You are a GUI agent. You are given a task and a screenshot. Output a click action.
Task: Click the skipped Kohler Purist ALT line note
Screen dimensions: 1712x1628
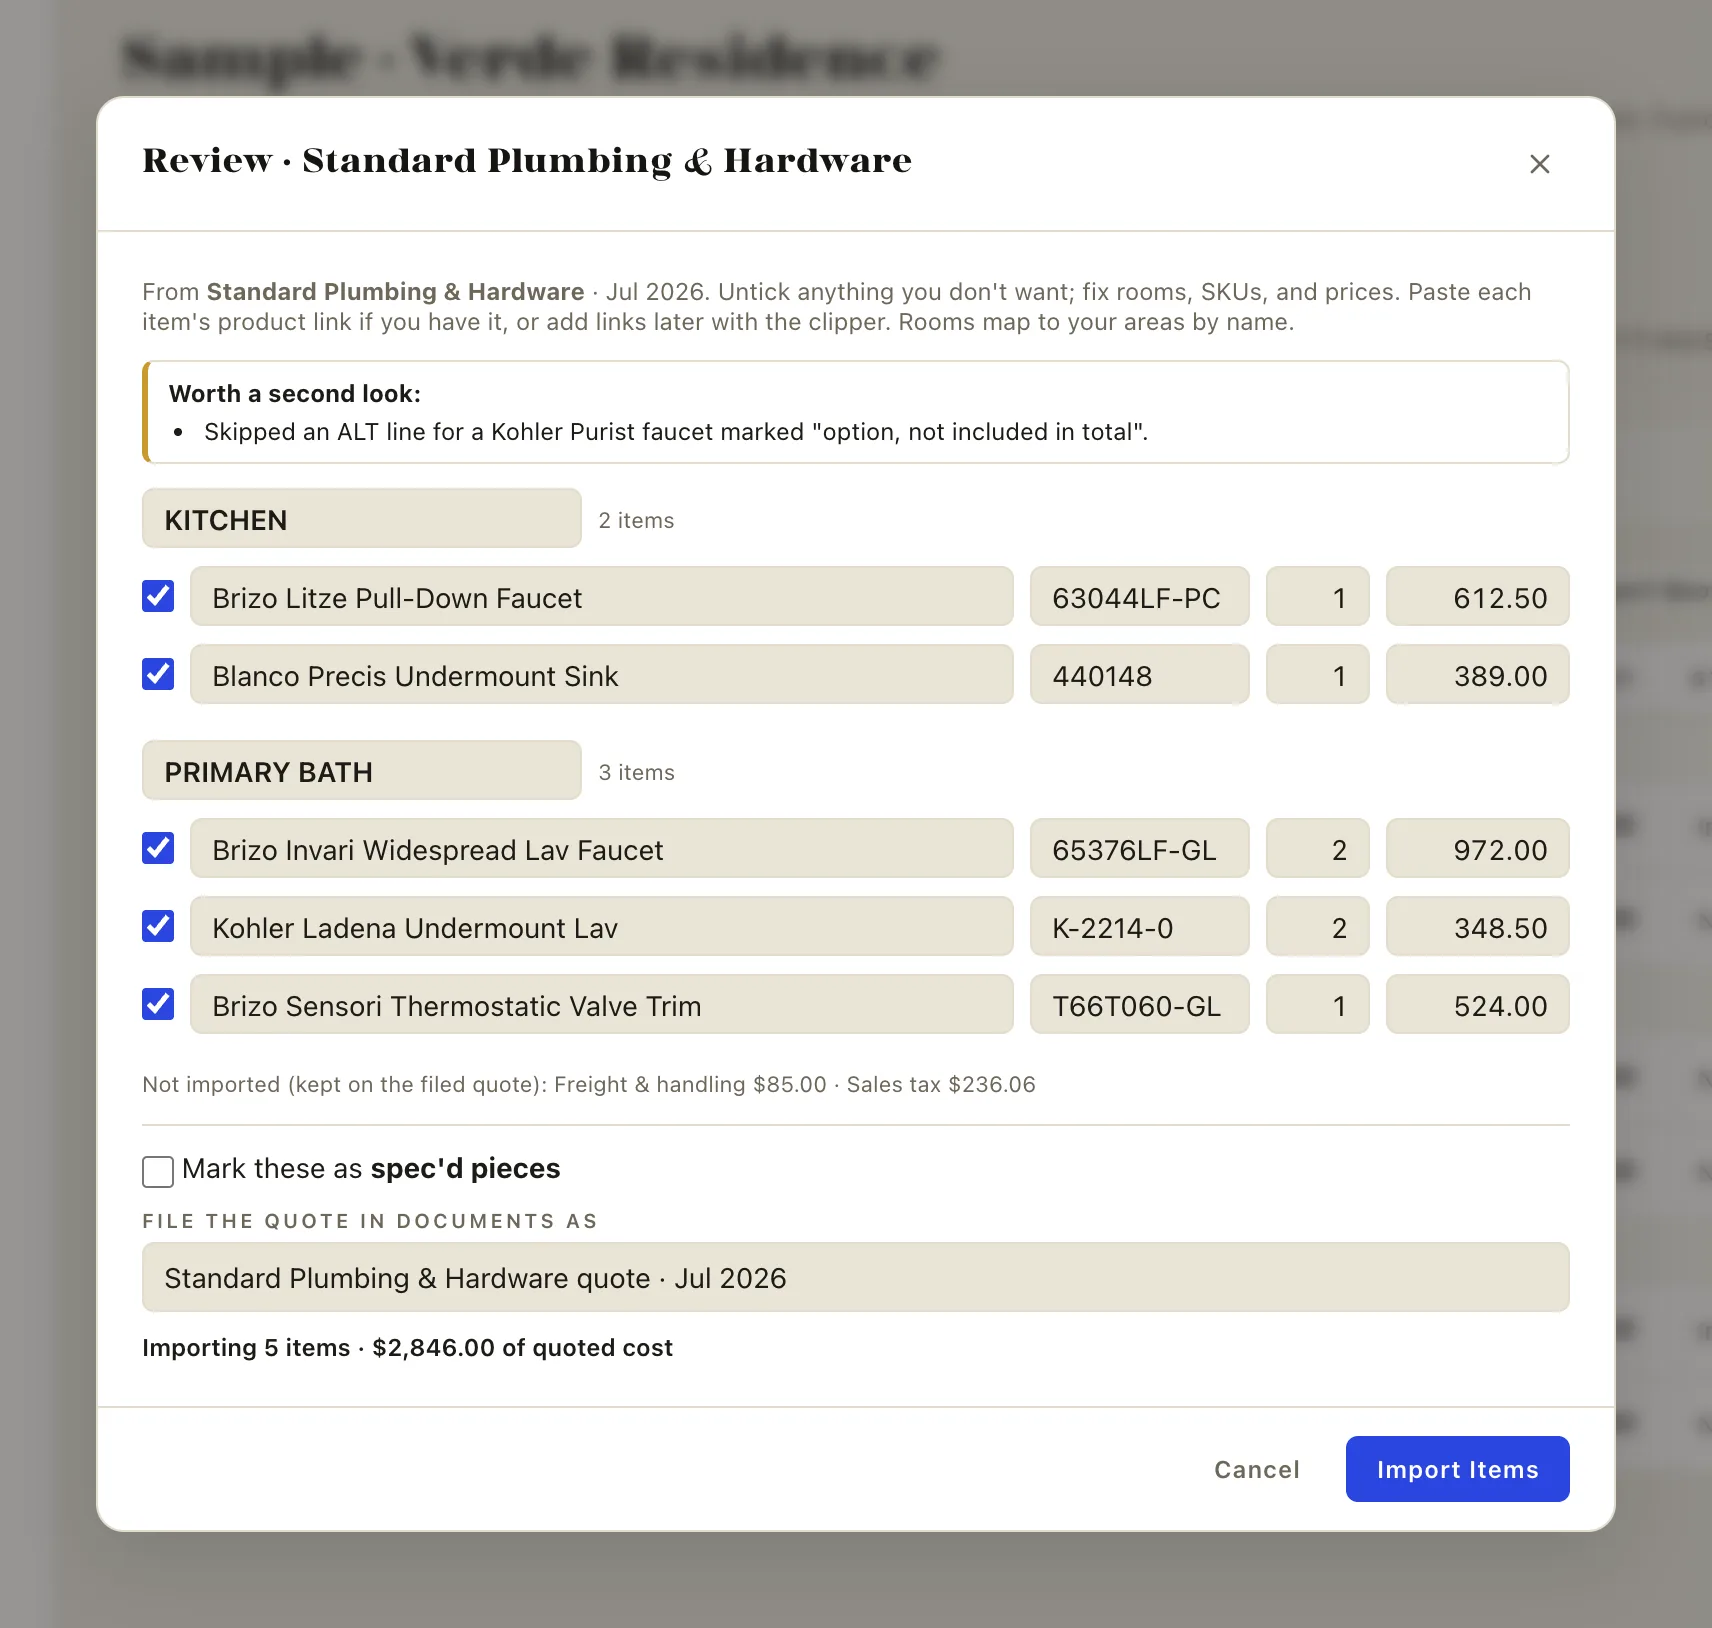[676, 432]
